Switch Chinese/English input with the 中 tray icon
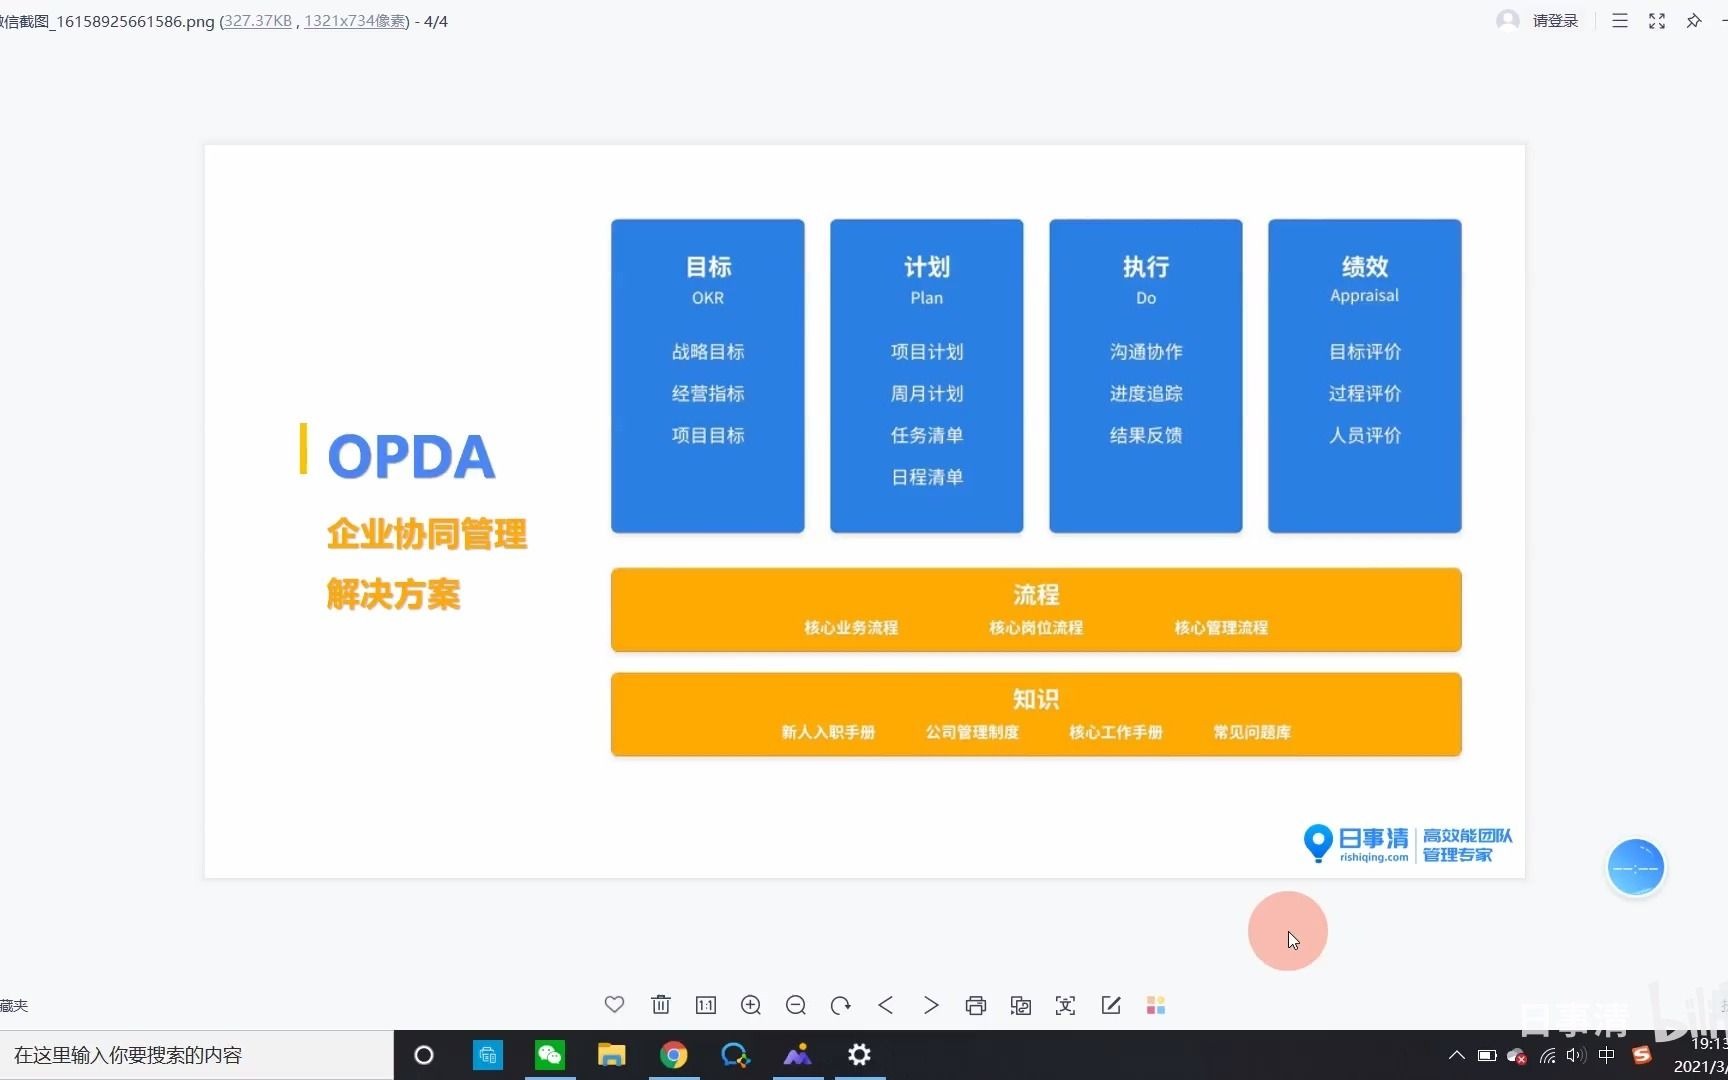The width and height of the screenshot is (1728, 1080). pyautogui.click(x=1606, y=1055)
